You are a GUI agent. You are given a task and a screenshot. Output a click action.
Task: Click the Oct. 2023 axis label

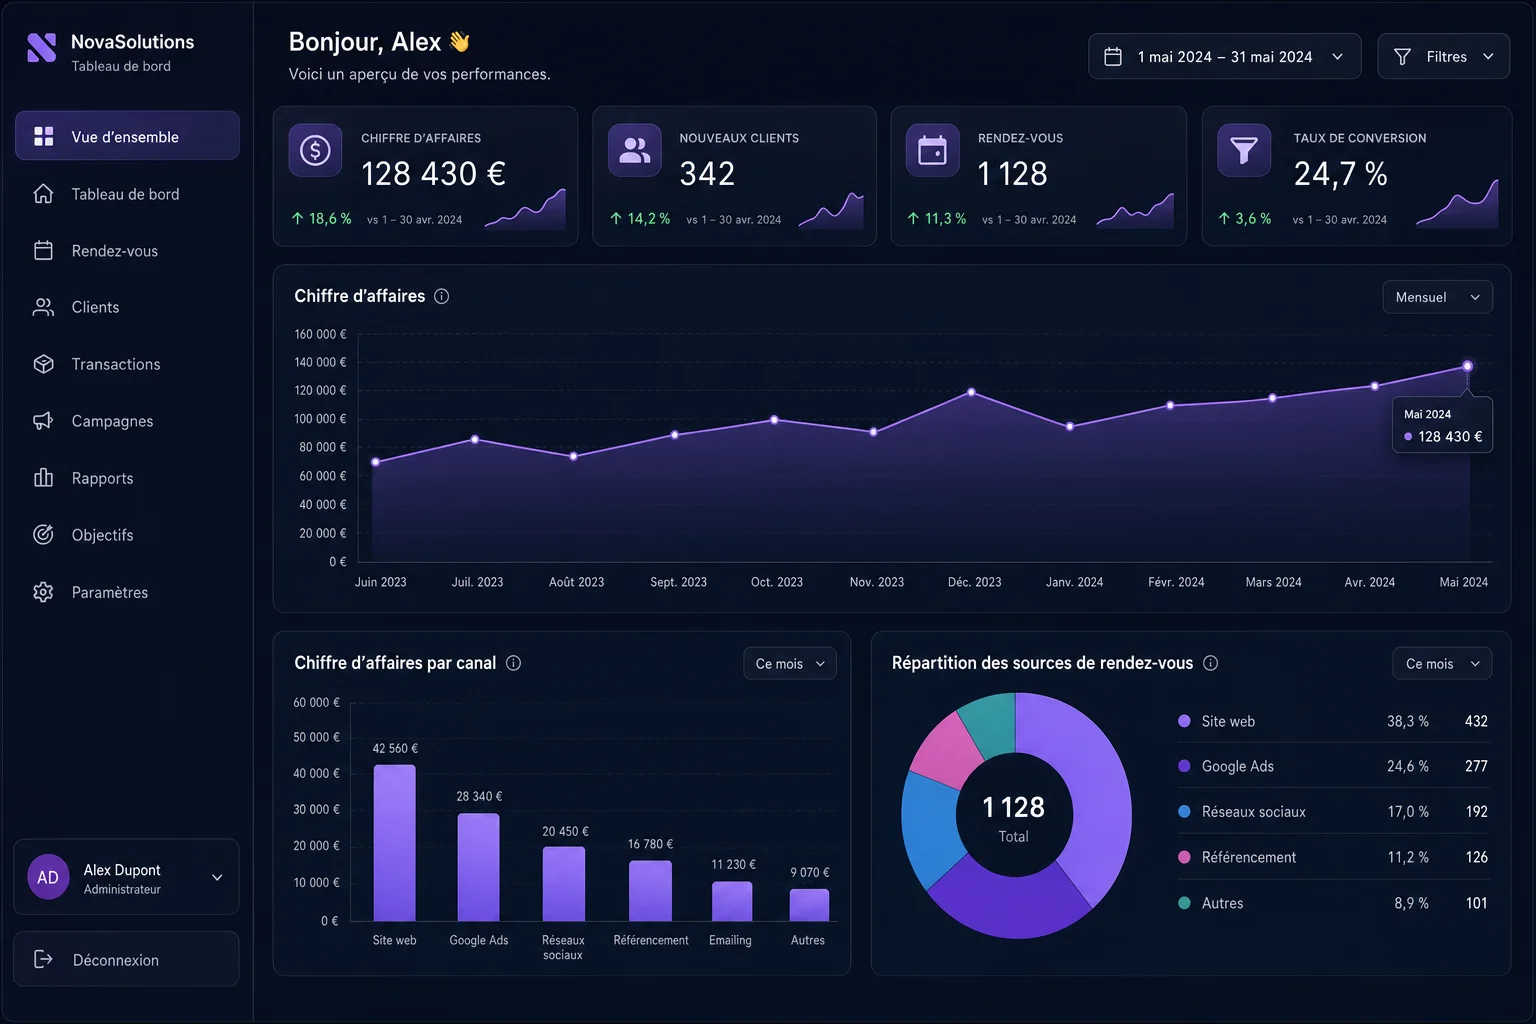[x=777, y=582]
